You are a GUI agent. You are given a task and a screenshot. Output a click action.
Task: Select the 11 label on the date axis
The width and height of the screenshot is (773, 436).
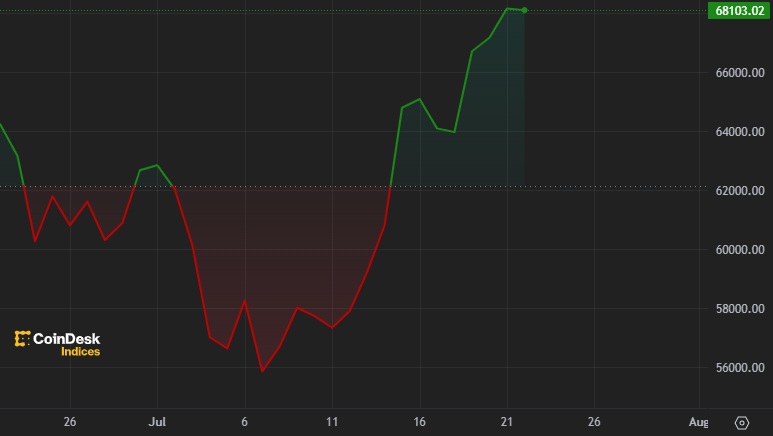coord(332,422)
